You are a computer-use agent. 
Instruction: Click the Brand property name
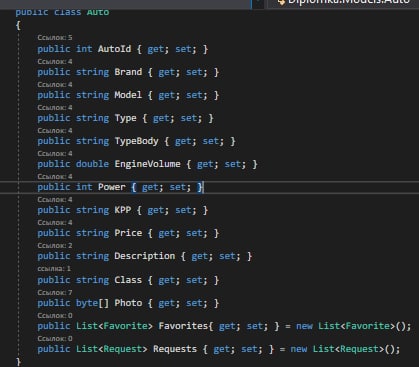128,72
